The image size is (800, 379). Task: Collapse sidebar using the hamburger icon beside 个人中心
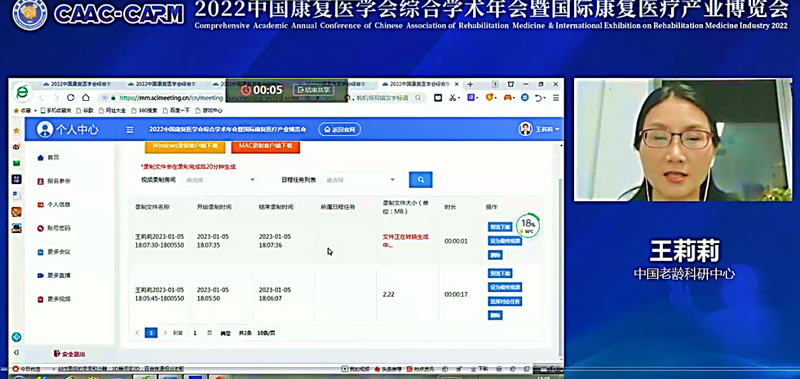(x=130, y=130)
